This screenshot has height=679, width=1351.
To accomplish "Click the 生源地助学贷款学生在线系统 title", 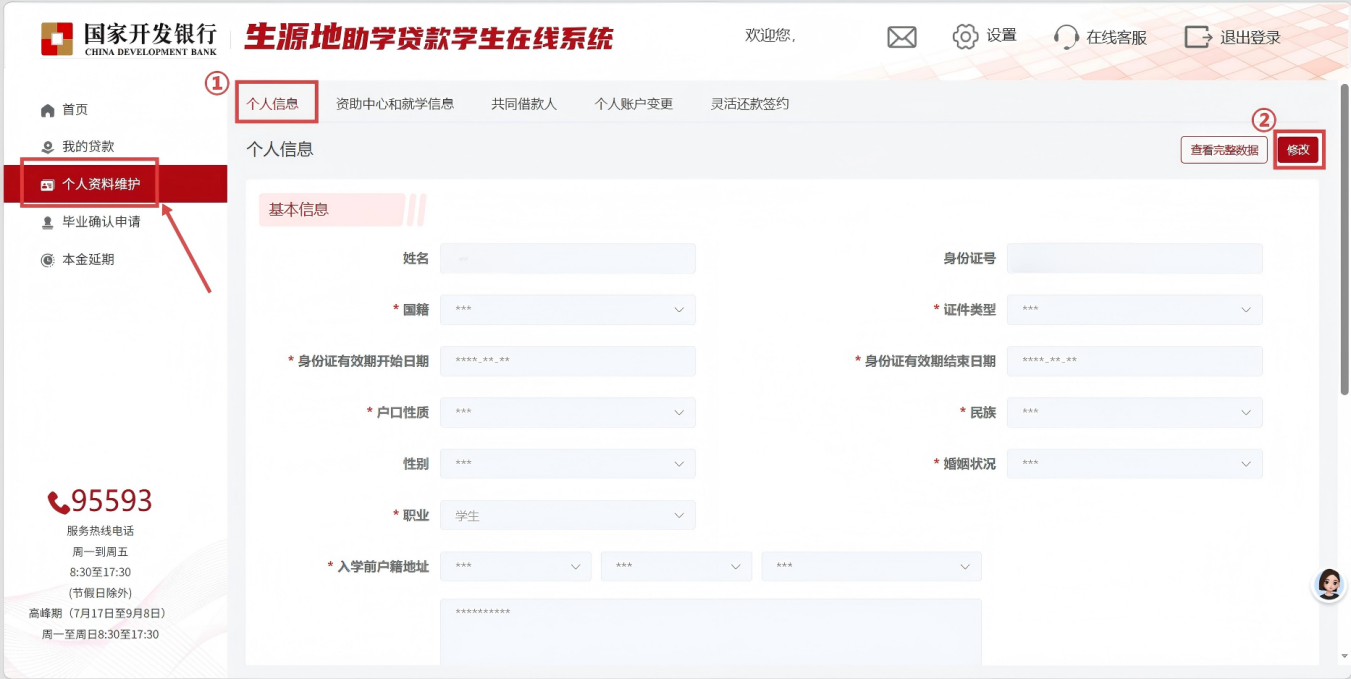I will tap(429, 38).
